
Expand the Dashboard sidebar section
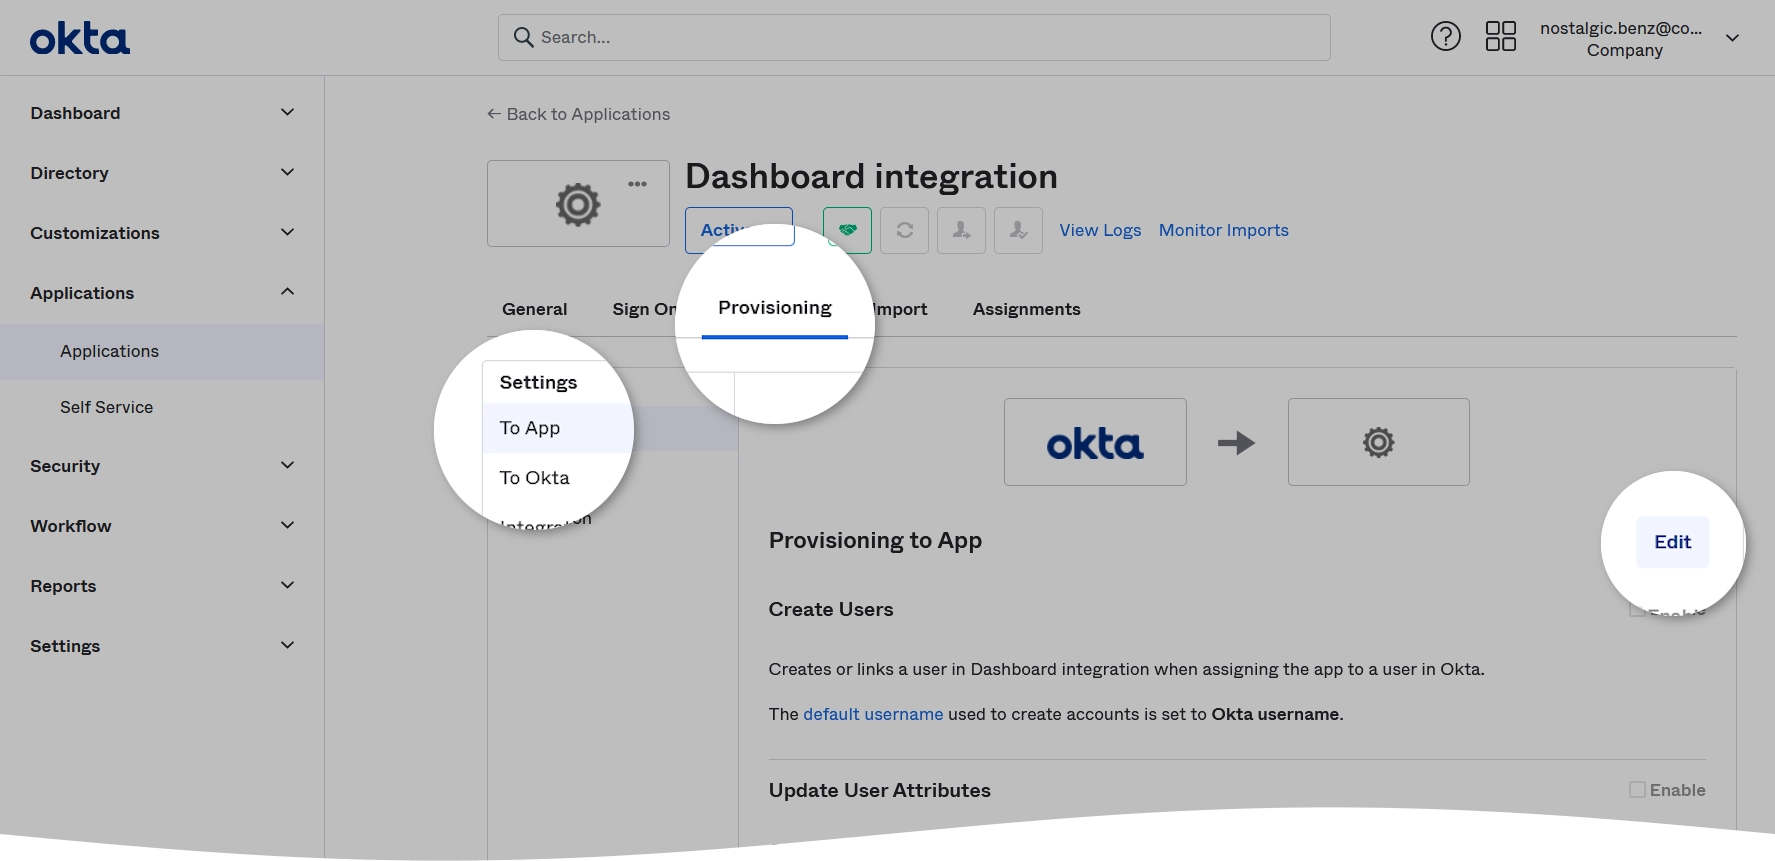162,113
